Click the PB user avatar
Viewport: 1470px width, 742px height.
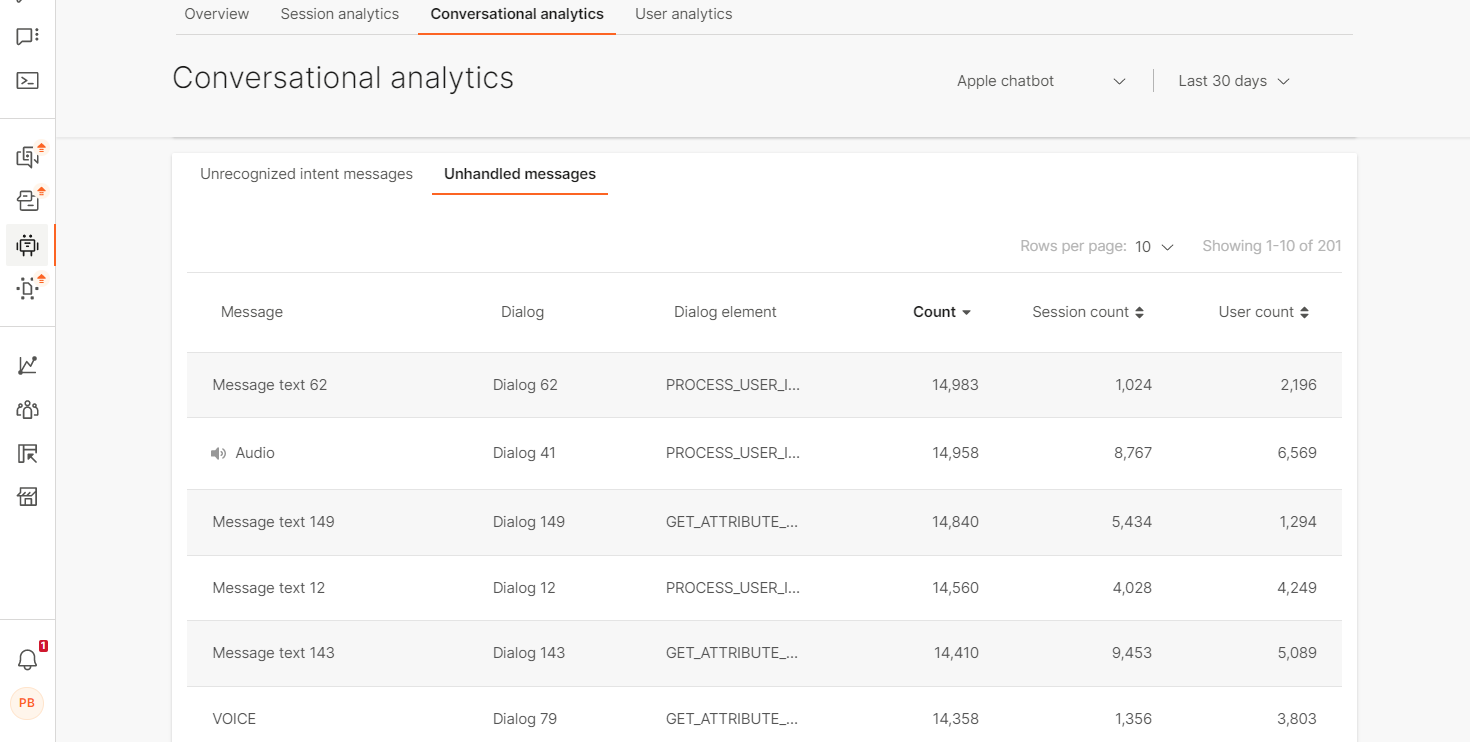click(x=27, y=703)
